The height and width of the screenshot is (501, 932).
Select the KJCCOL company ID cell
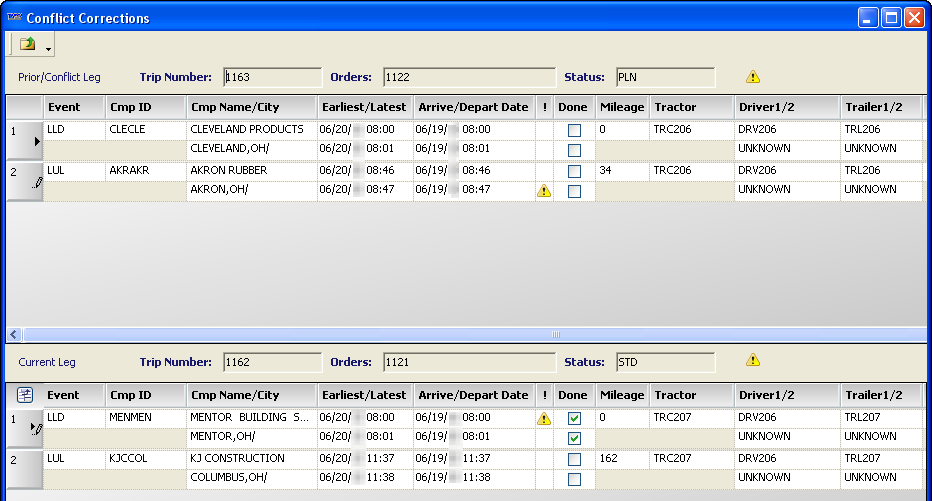click(x=146, y=458)
